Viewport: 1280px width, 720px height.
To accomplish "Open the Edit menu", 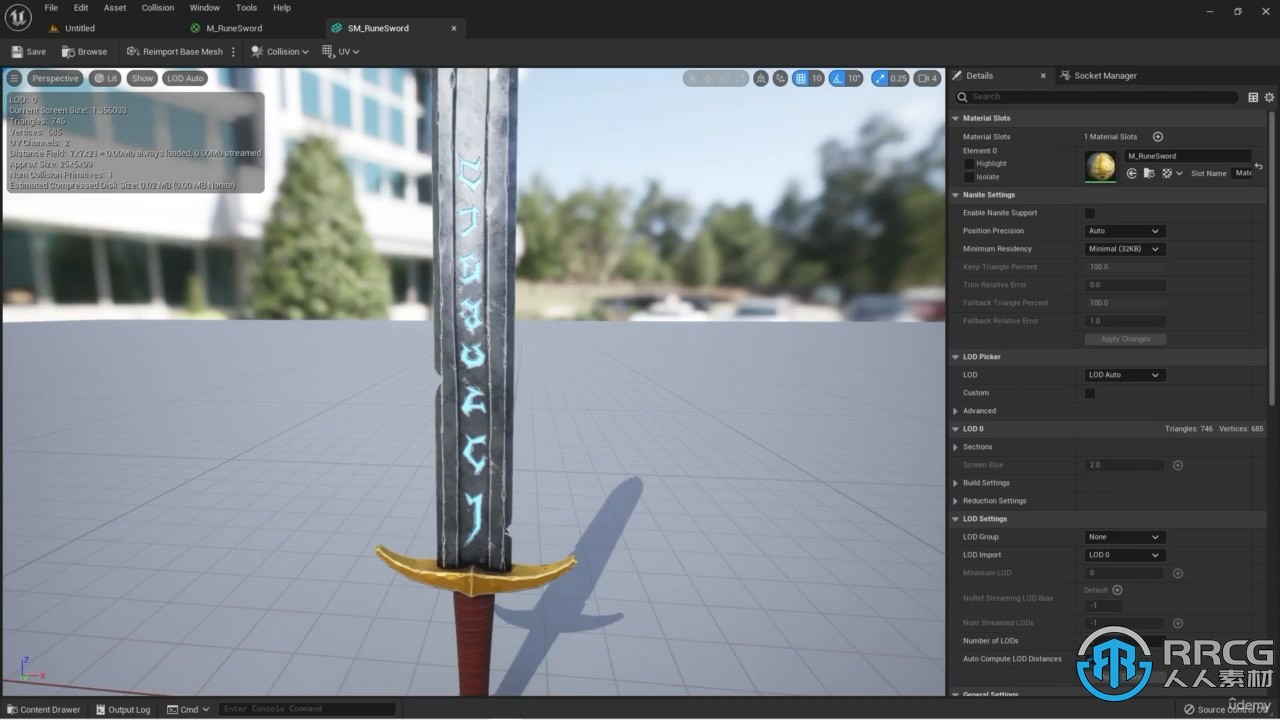I will (x=81, y=8).
